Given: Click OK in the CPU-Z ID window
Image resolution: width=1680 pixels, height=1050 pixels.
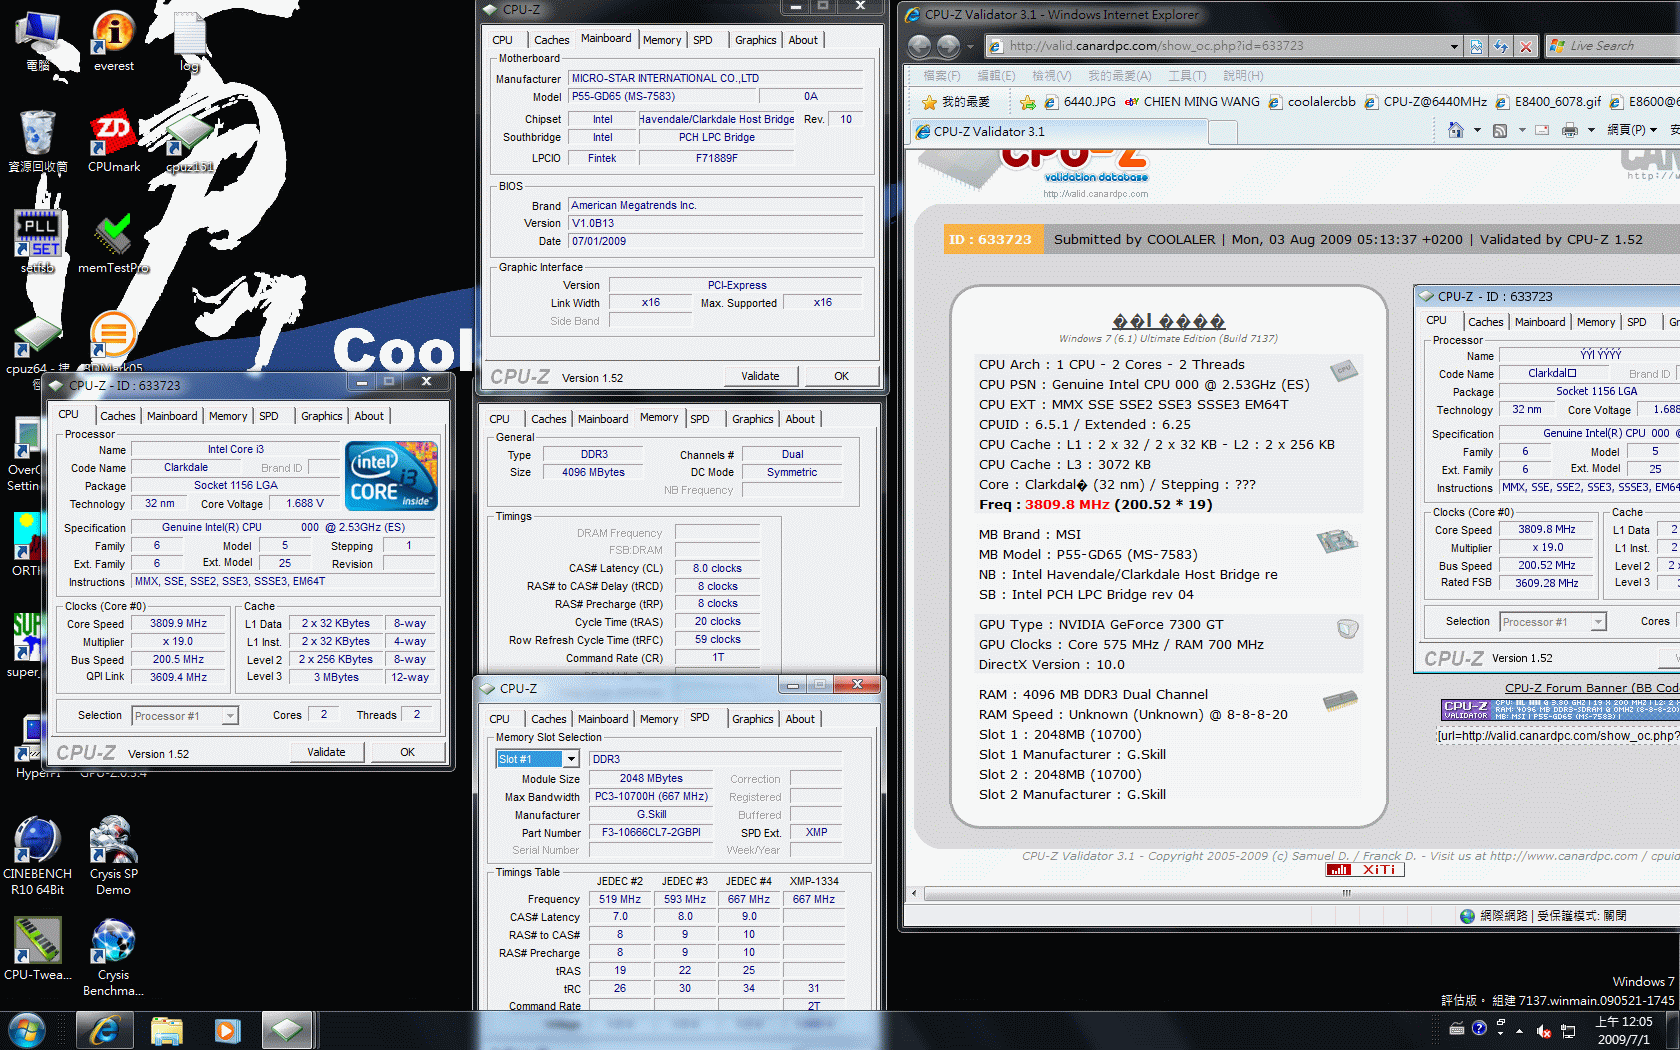Looking at the screenshot, I should coord(407,752).
